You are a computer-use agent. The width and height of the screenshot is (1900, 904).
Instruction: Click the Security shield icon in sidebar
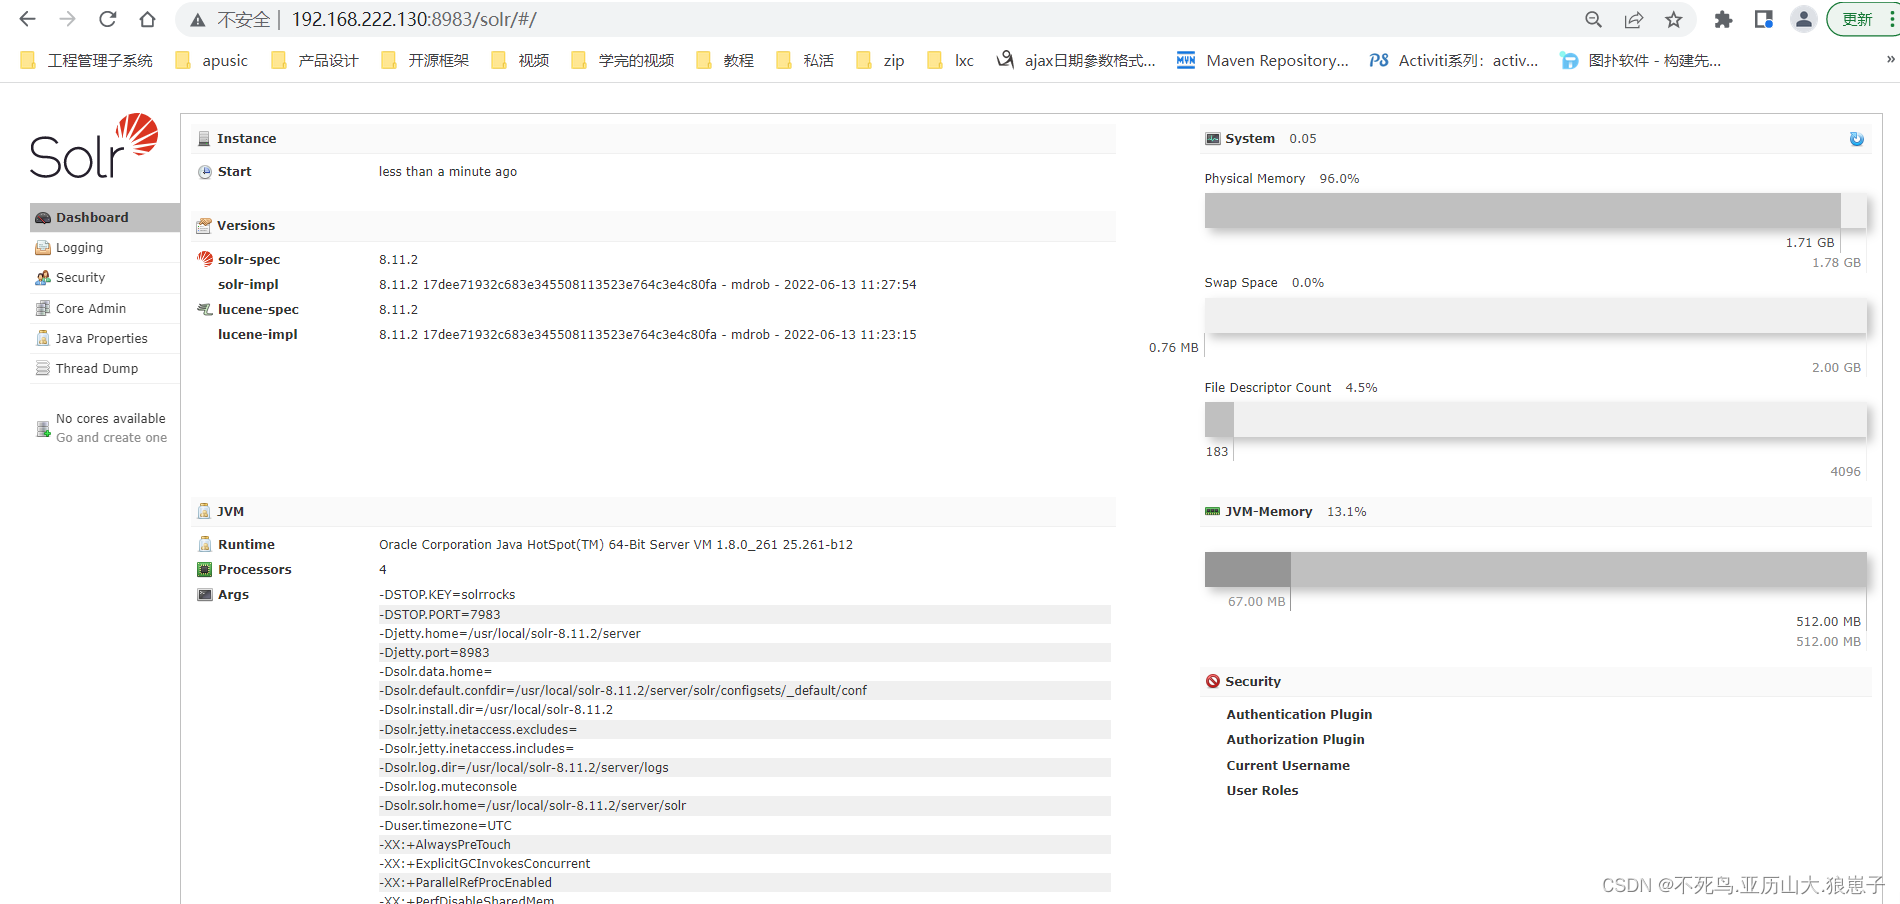(x=43, y=277)
